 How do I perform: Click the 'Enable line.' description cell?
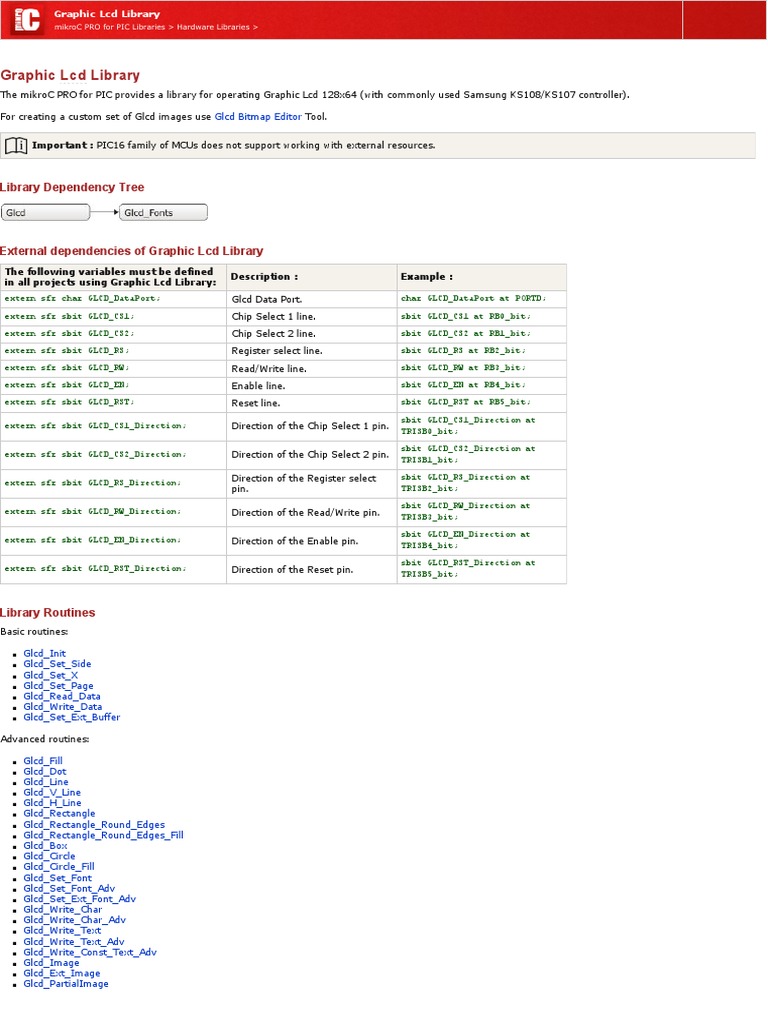(x=312, y=386)
